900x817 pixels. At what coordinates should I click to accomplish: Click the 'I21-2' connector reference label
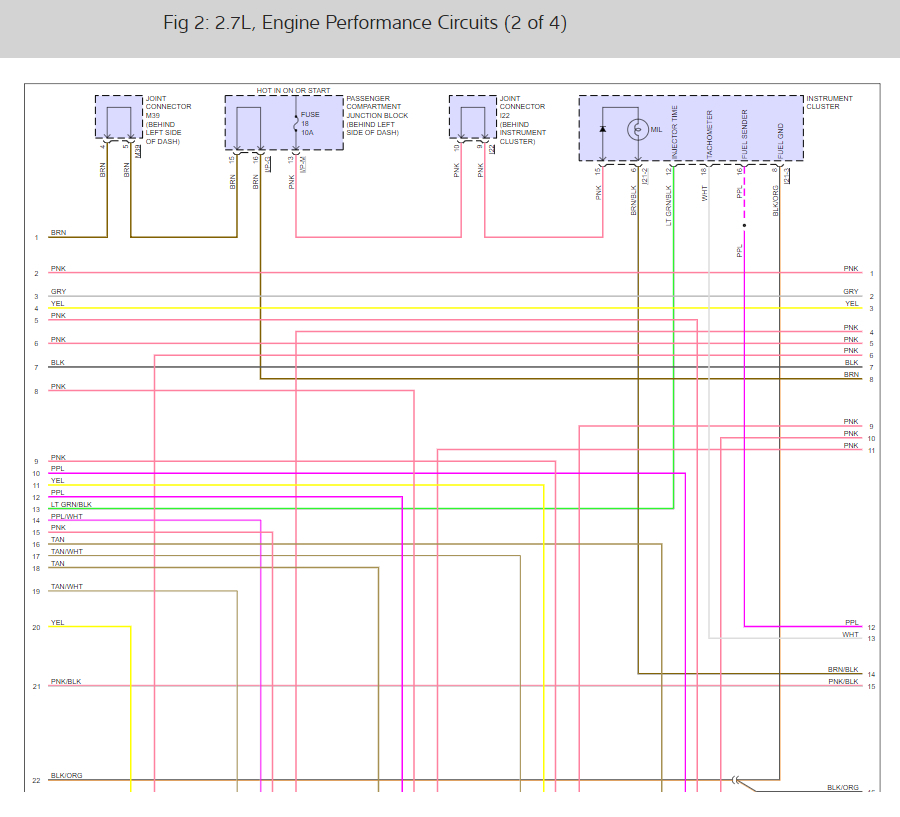pos(645,176)
